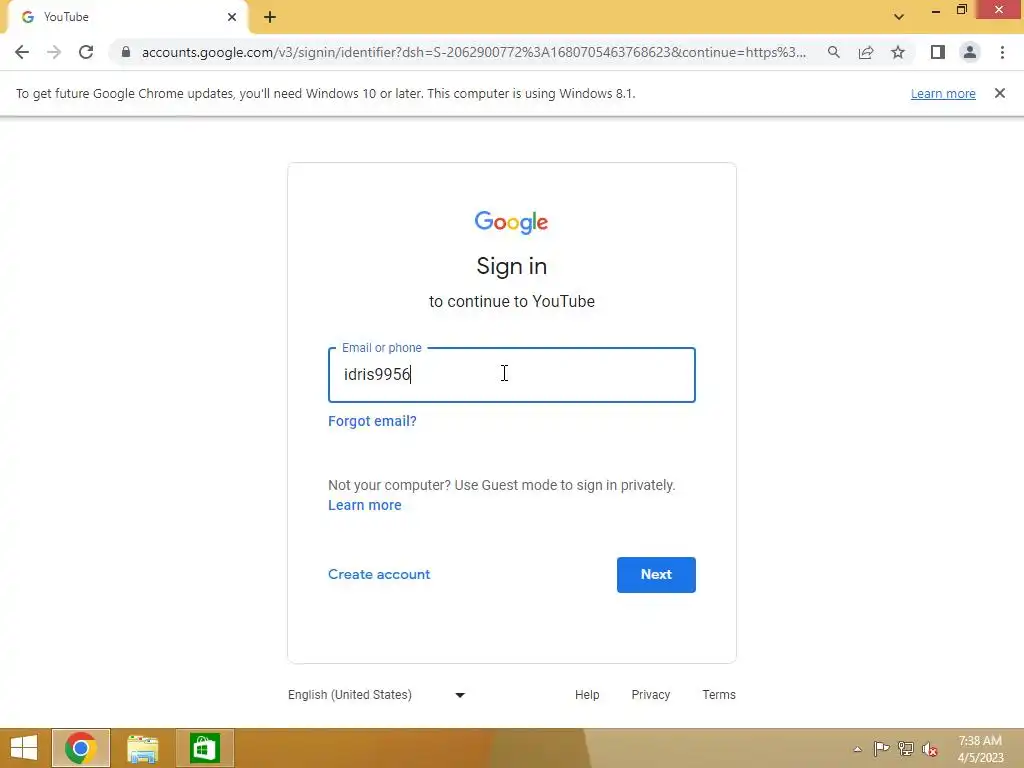The width and height of the screenshot is (1024, 768).
Task: Show hidden system tray icons arrow
Action: [x=857, y=749]
